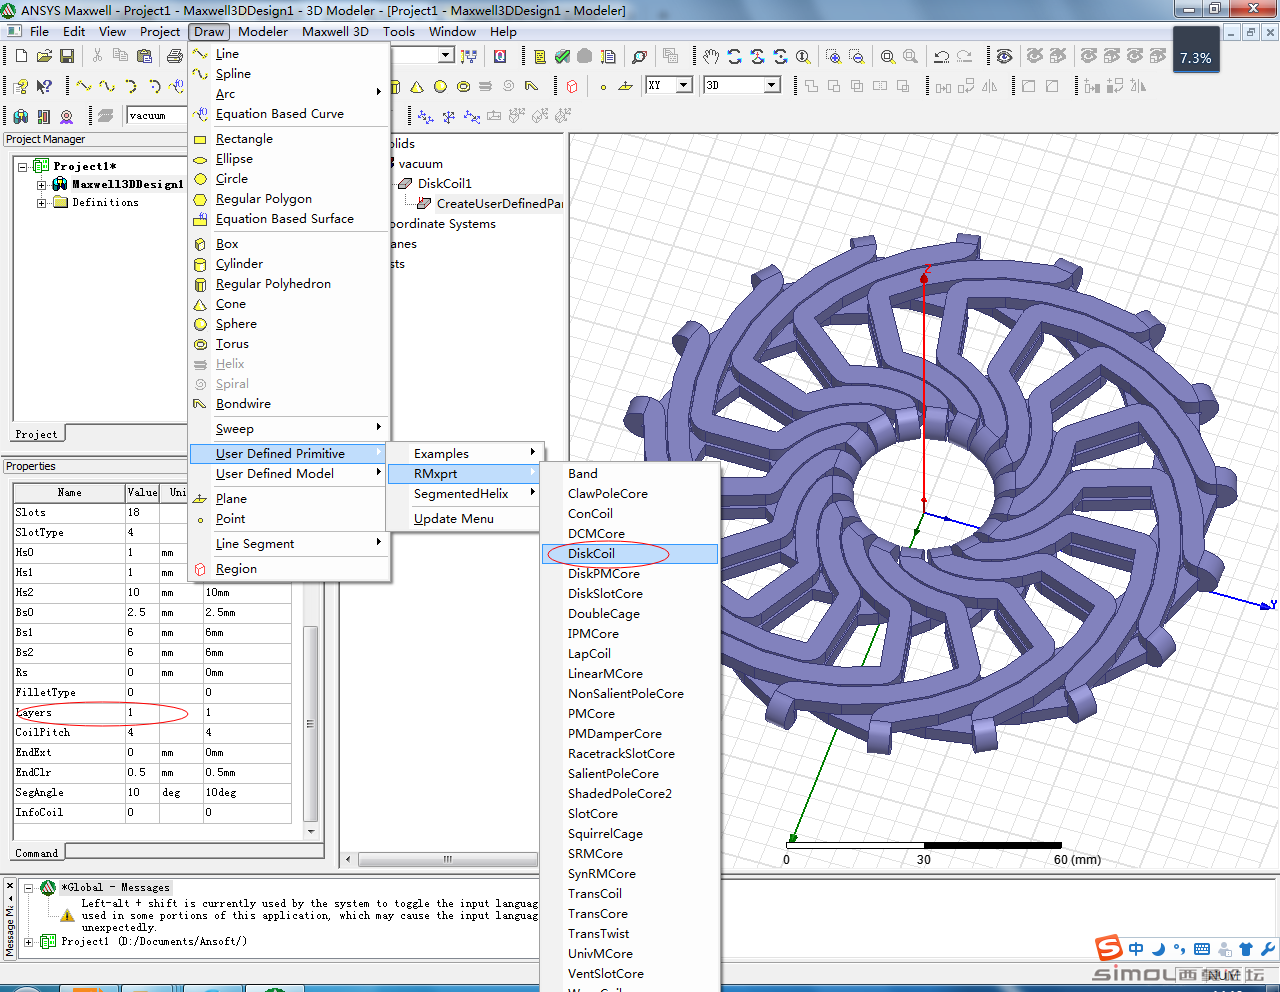Click the Slots value 18 cell
1280x992 pixels.
click(x=144, y=512)
